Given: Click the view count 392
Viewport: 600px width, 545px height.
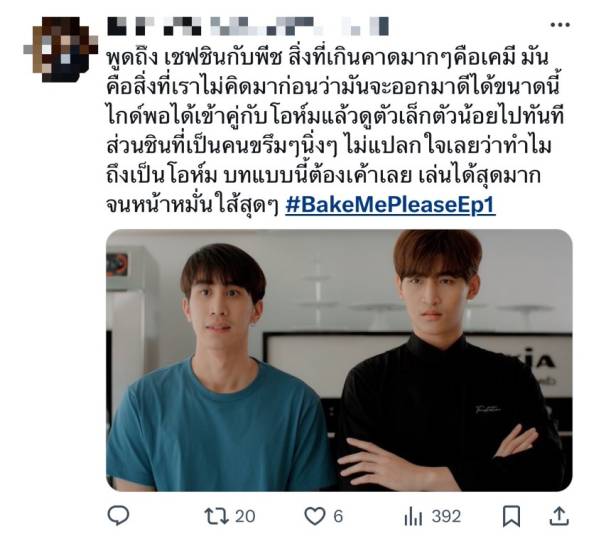Looking at the screenshot, I should click(446, 516).
